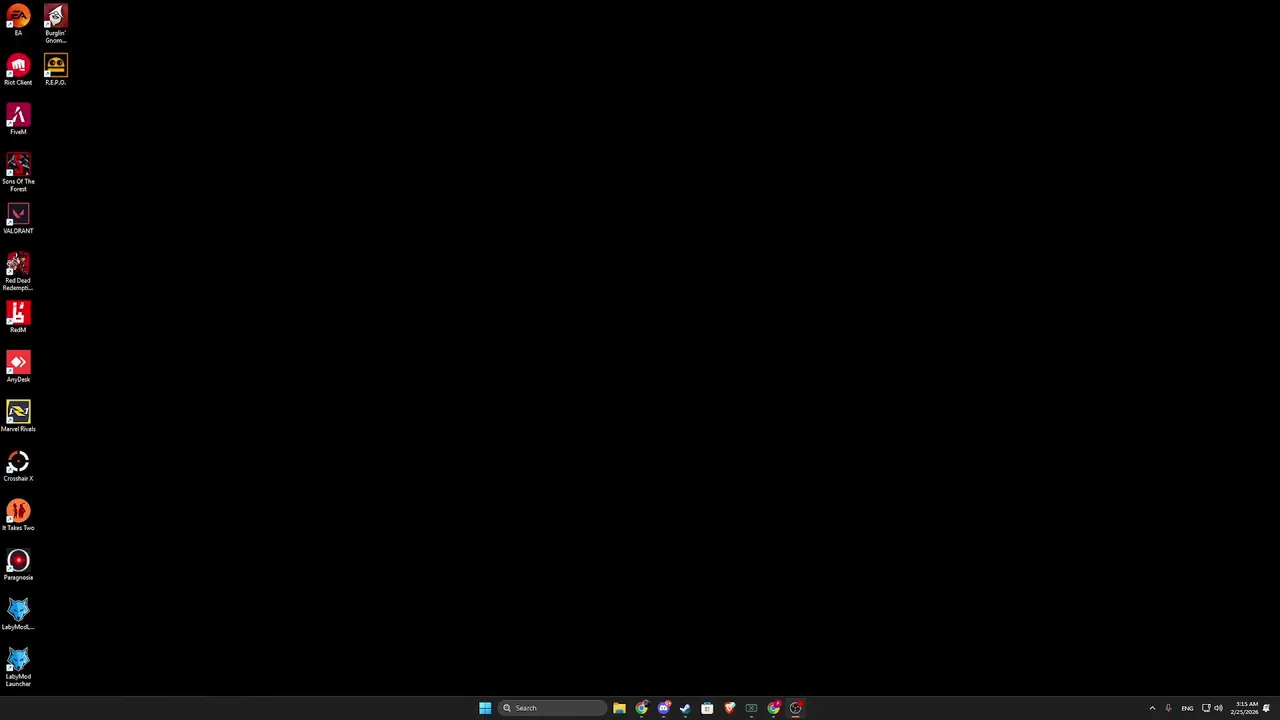Image resolution: width=1280 pixels, height=720 pixels.
Task: Select the AnyDesk desktop shortcut
Action: 18,367
